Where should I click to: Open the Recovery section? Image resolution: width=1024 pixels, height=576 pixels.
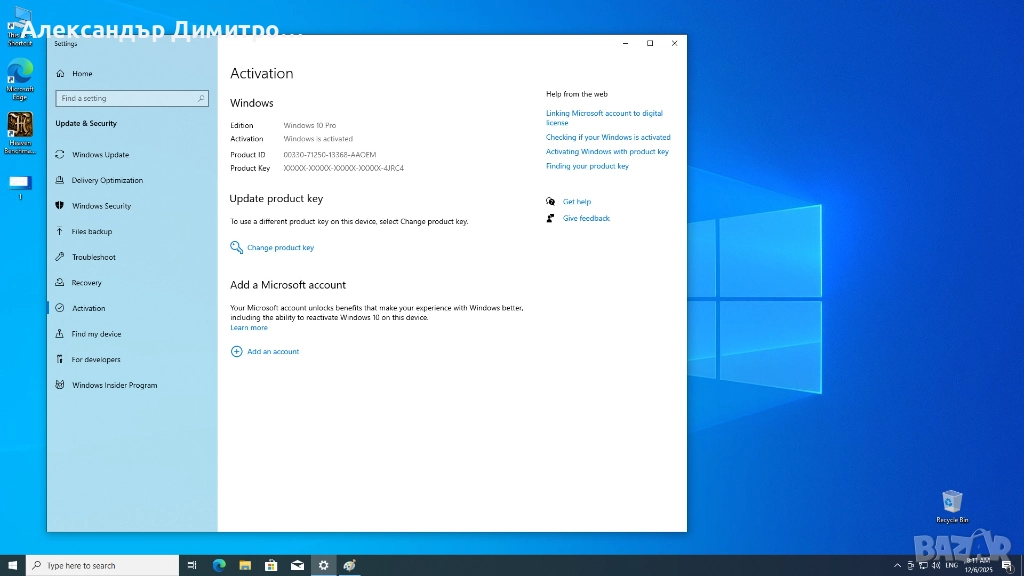coord(86,283)
